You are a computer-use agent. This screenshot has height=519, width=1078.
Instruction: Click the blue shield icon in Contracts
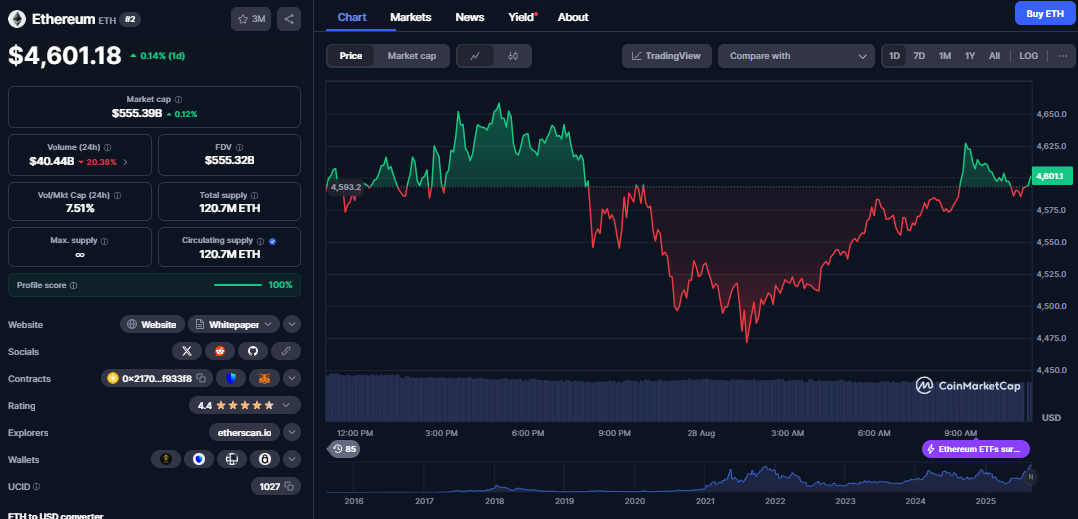231,378
